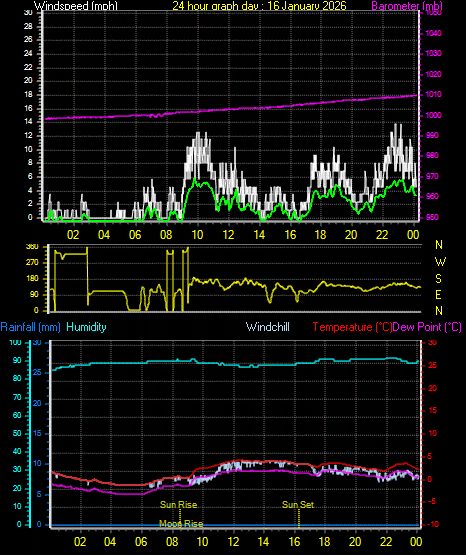Click the 100 value on the humidity axis
The width and height of the screenshot is (466, 555).
(x=15, y=343)
